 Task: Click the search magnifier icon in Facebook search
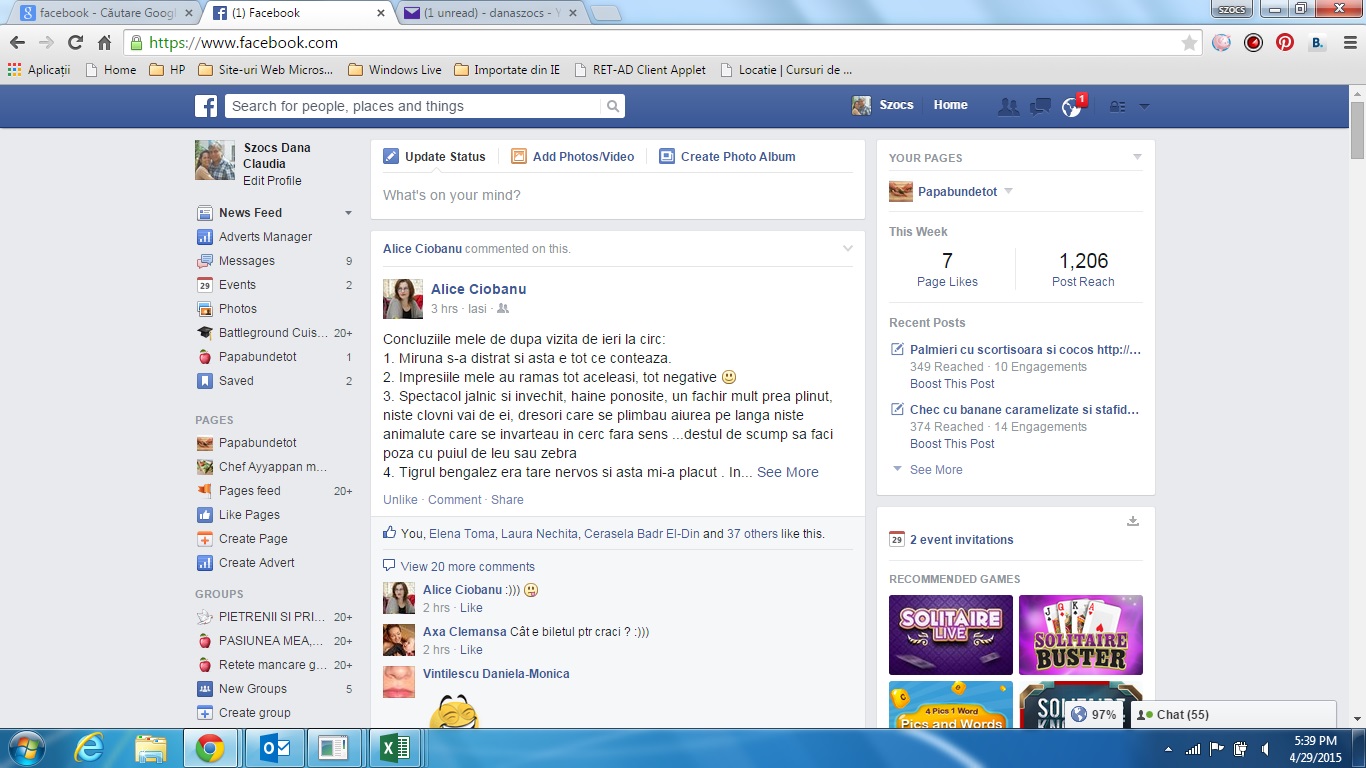point(613,106)
